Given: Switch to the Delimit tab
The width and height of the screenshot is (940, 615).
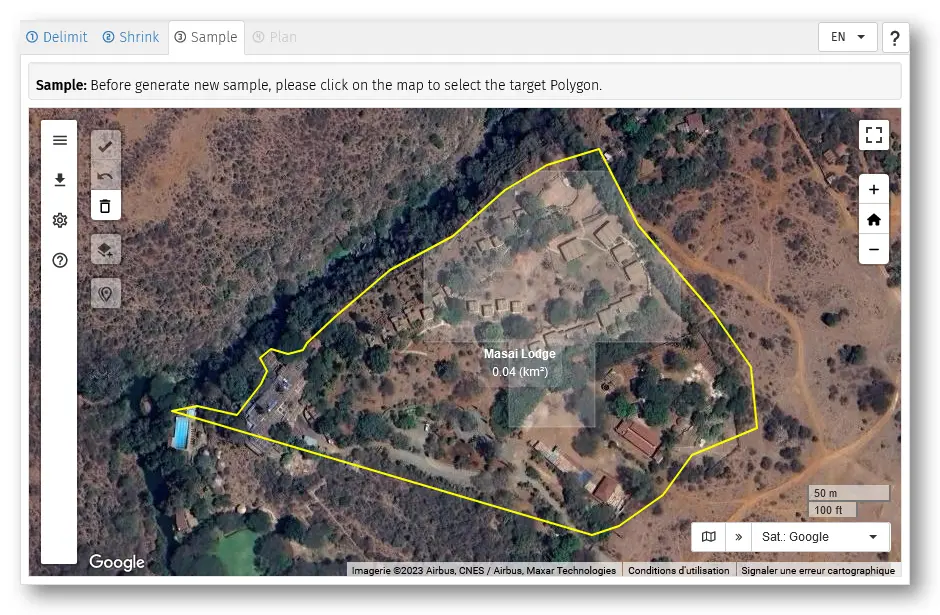Looking at the screenshot, I should (x=57, y=37).
